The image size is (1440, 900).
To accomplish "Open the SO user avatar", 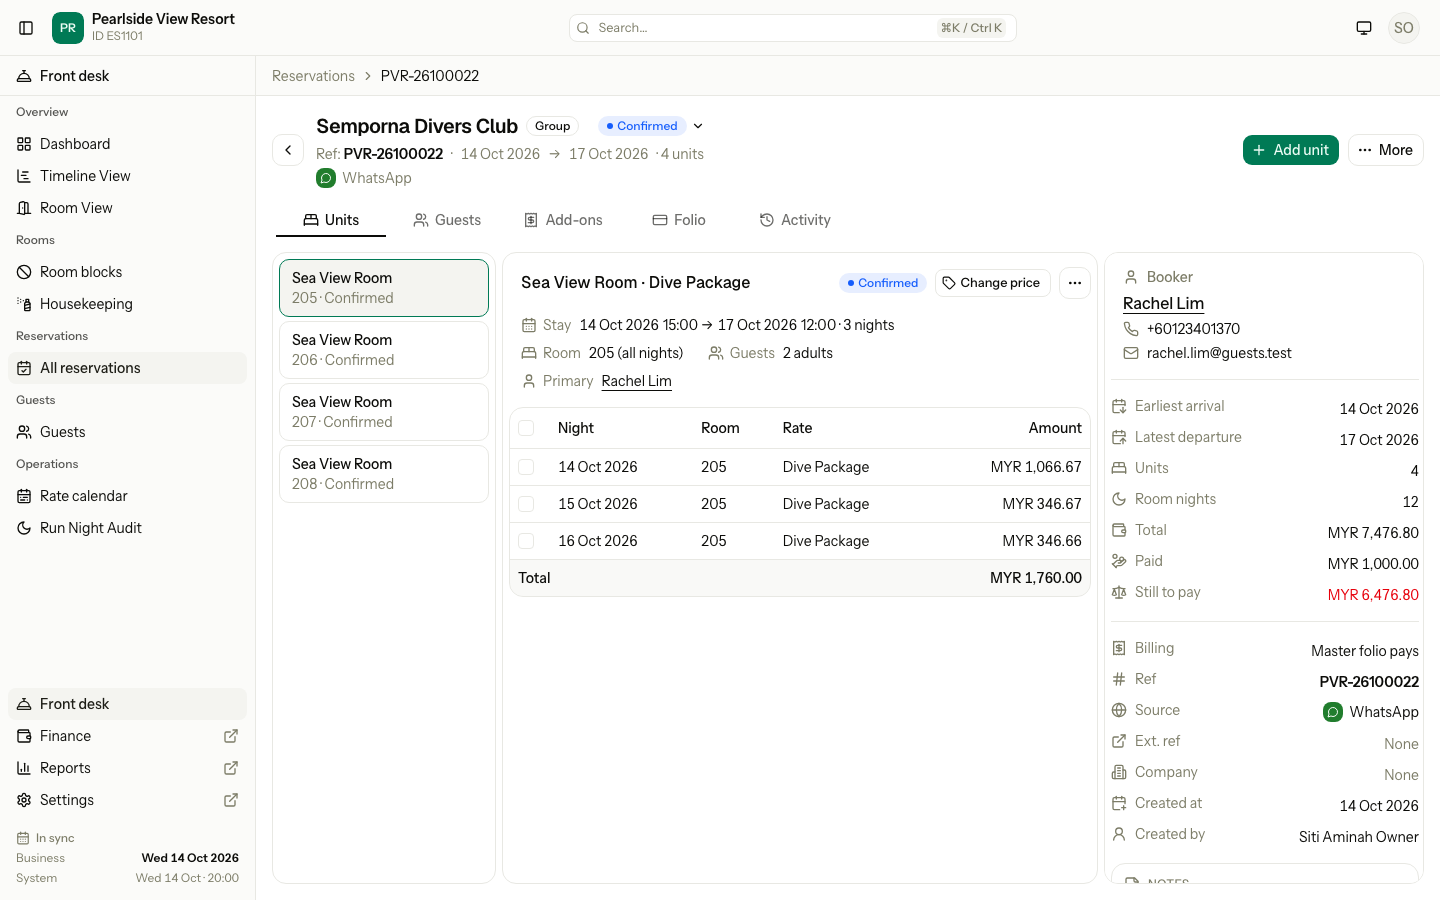I will click(1404, 28).
